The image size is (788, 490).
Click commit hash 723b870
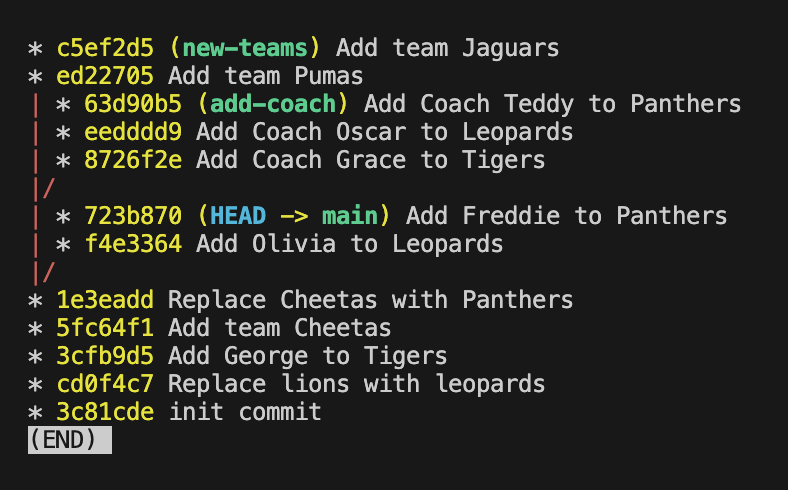[133, 216]
